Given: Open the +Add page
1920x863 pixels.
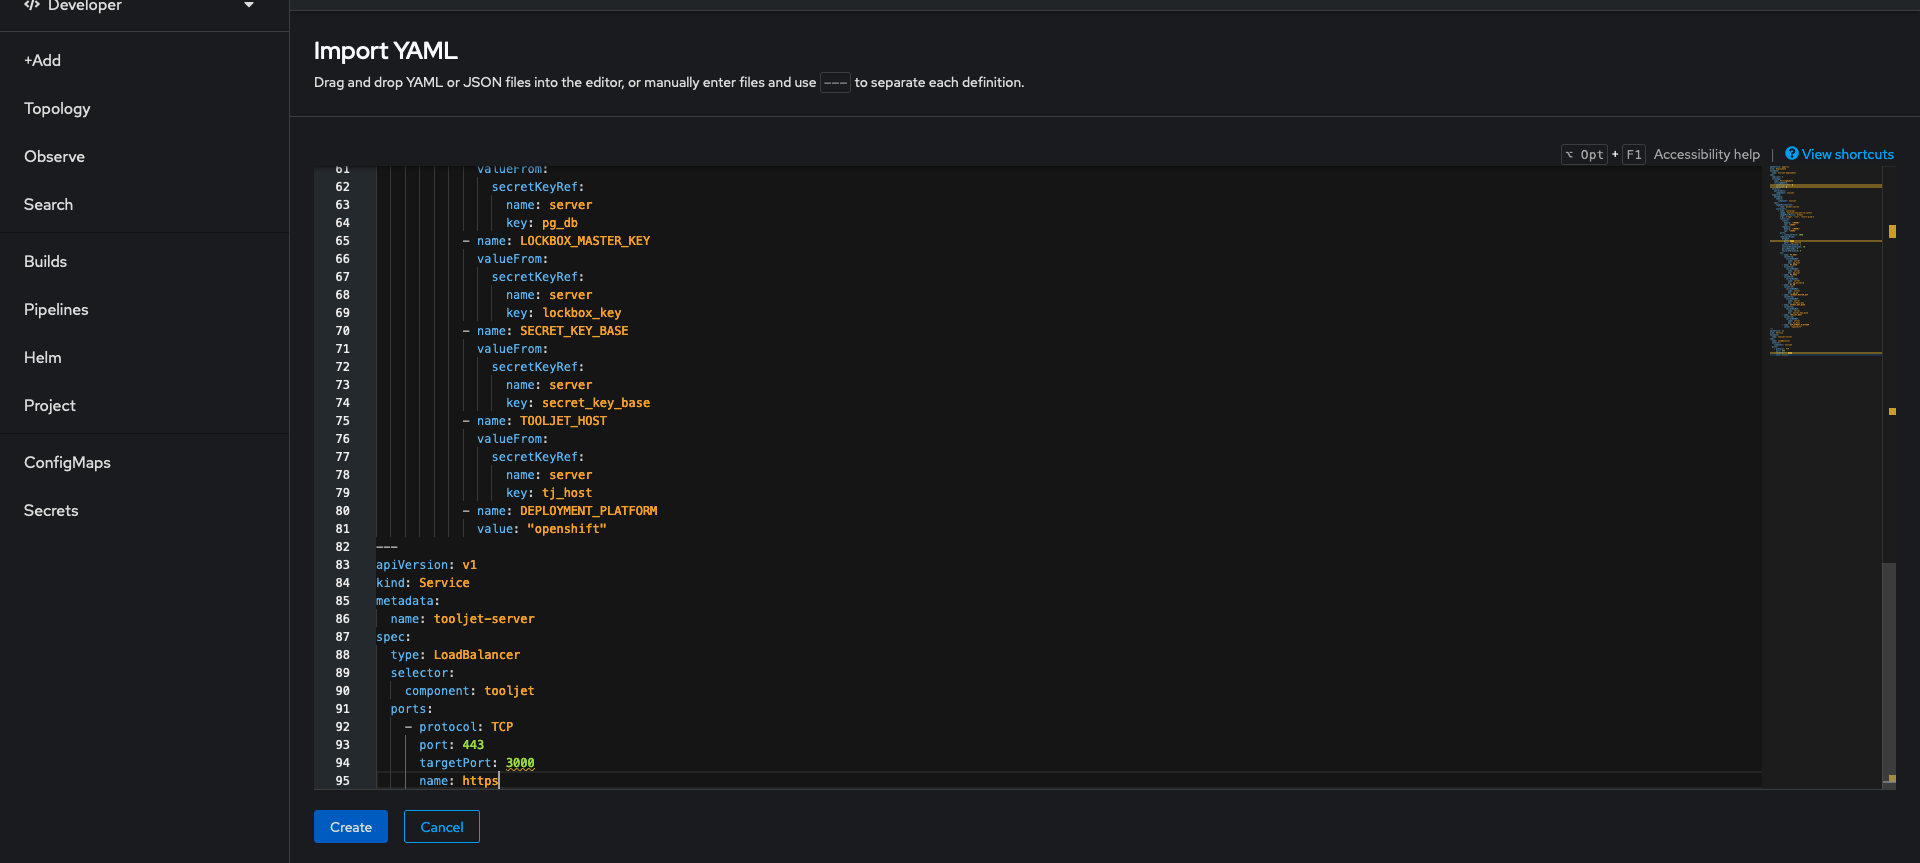Looking at the screenshot, I should [43, 61].
